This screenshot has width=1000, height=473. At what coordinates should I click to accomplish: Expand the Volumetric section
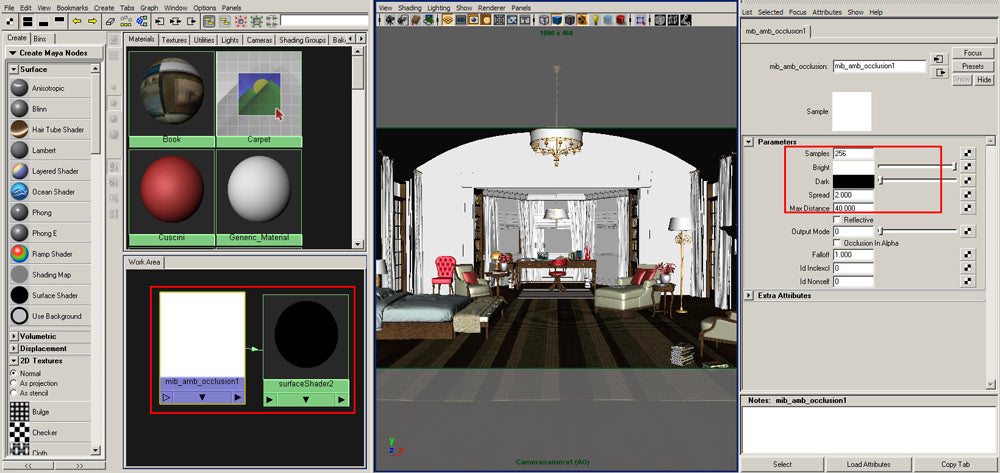pyautogui.click(x=14, y=336)
